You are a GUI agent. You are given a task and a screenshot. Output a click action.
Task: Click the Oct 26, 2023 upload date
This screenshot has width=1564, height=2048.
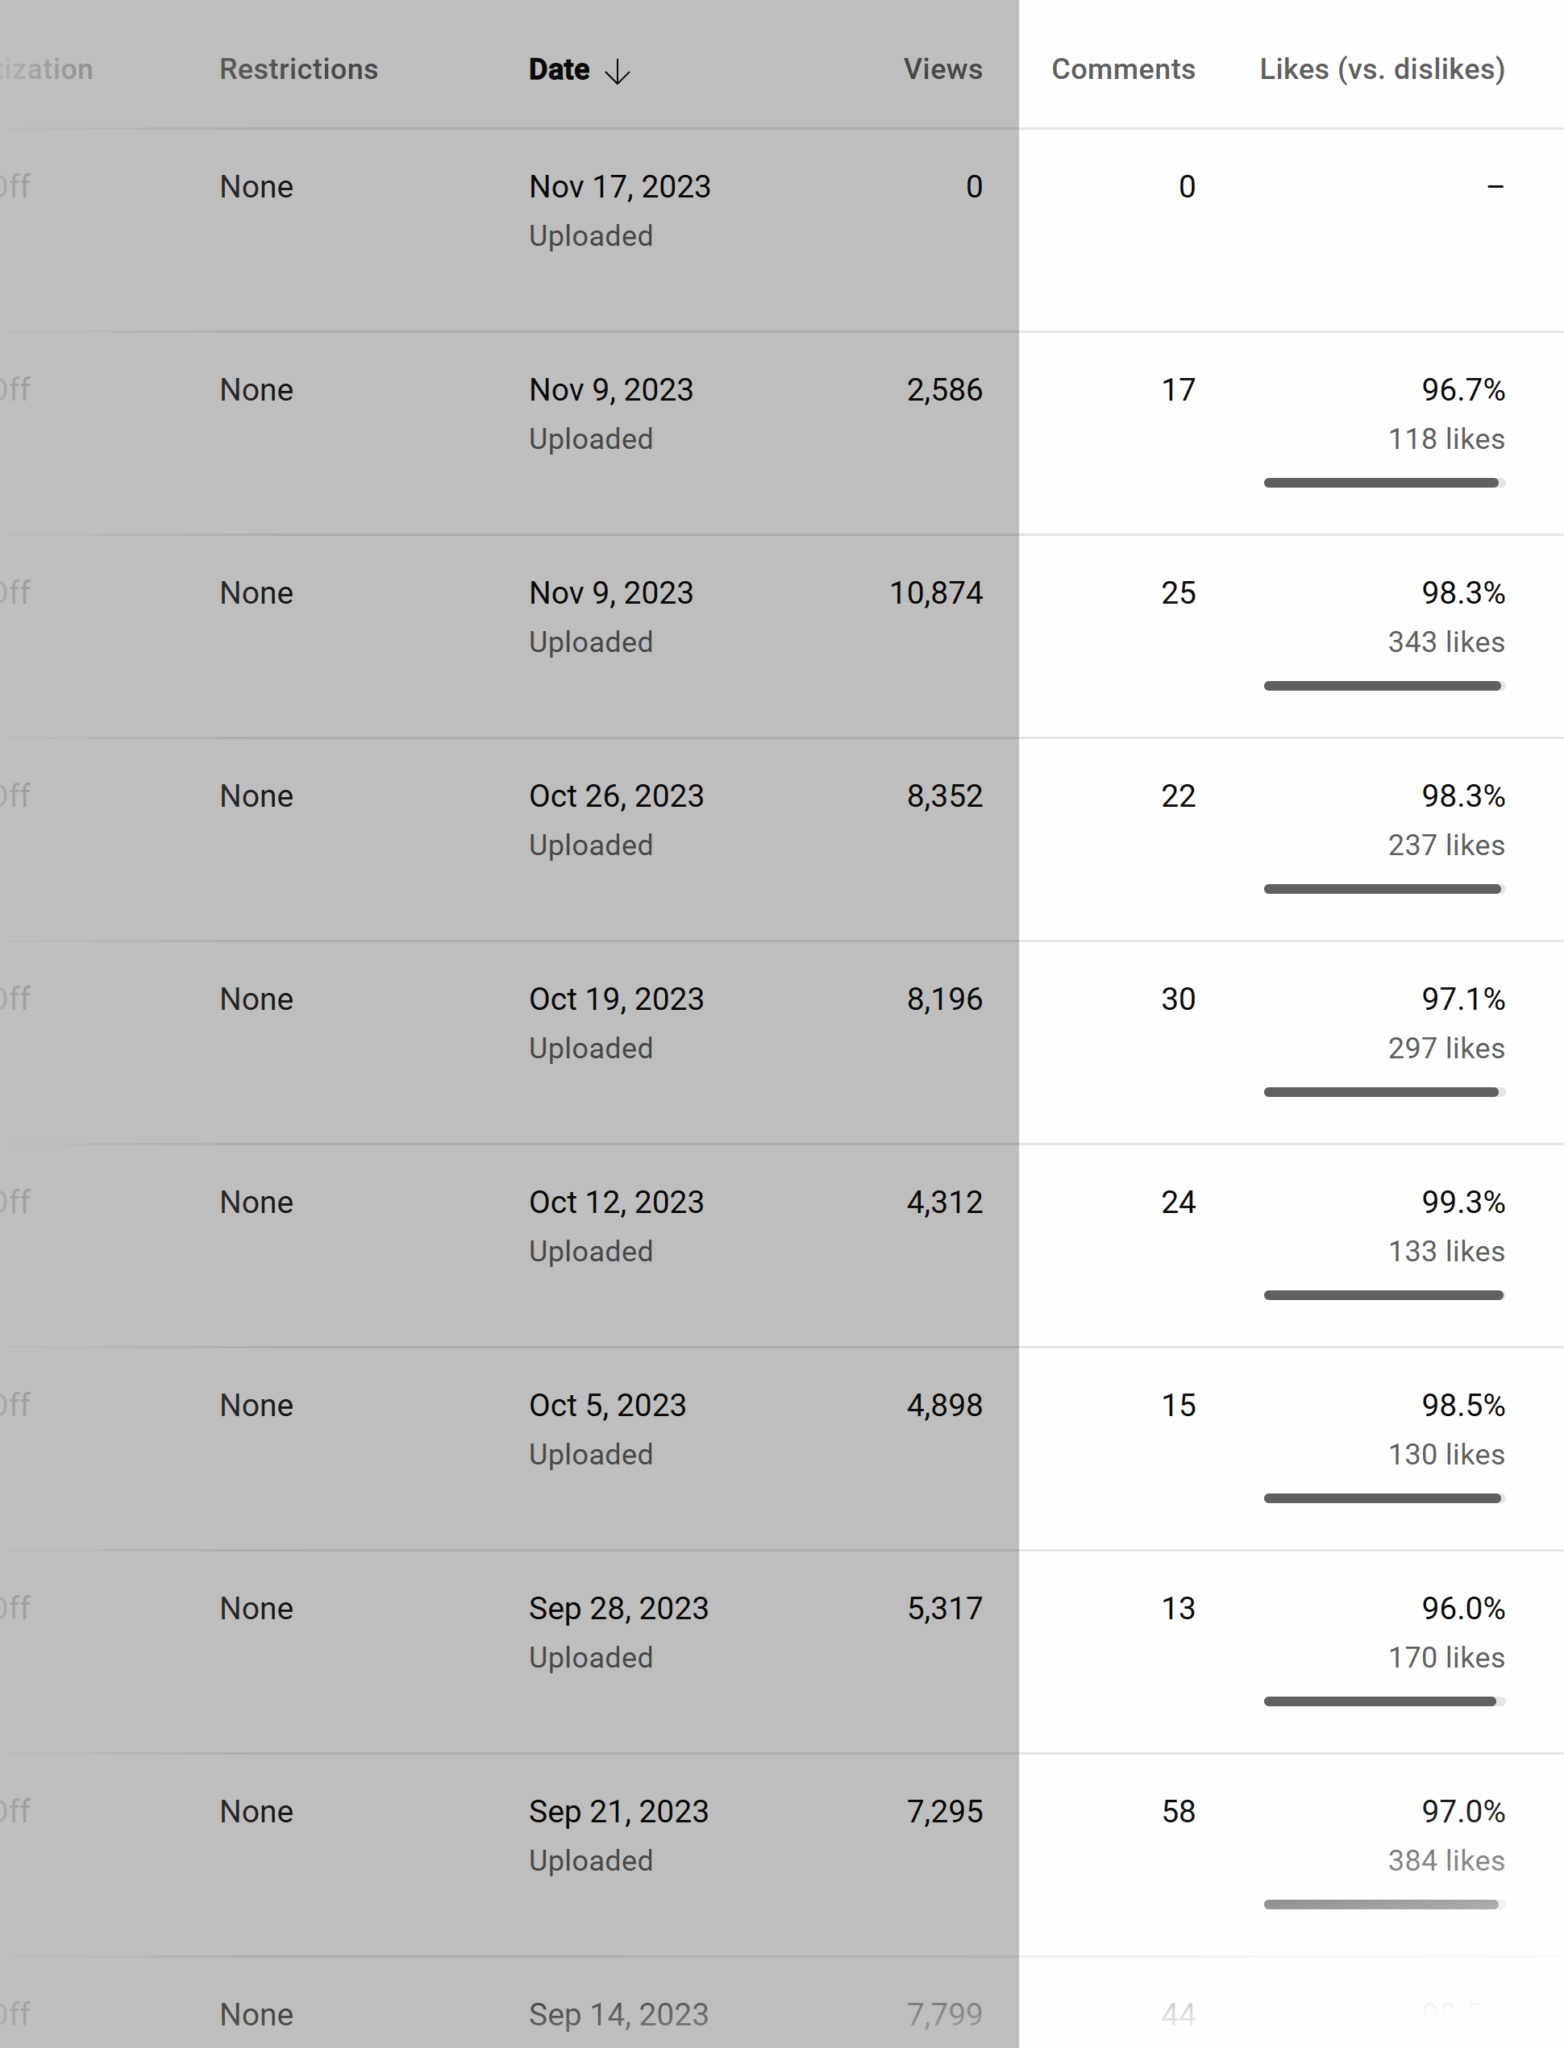click(x=616, y=796)
